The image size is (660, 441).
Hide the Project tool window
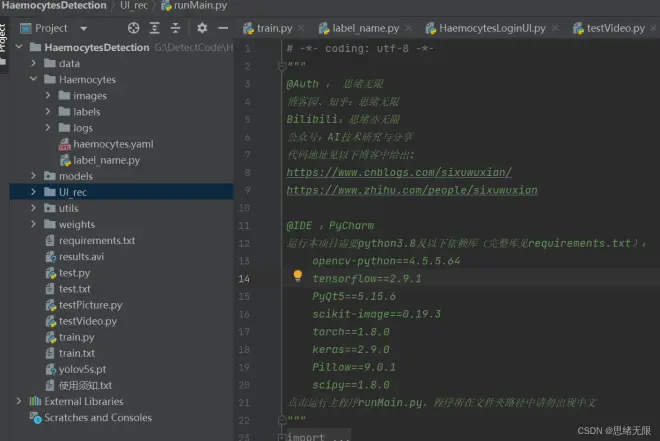(223, 28)
